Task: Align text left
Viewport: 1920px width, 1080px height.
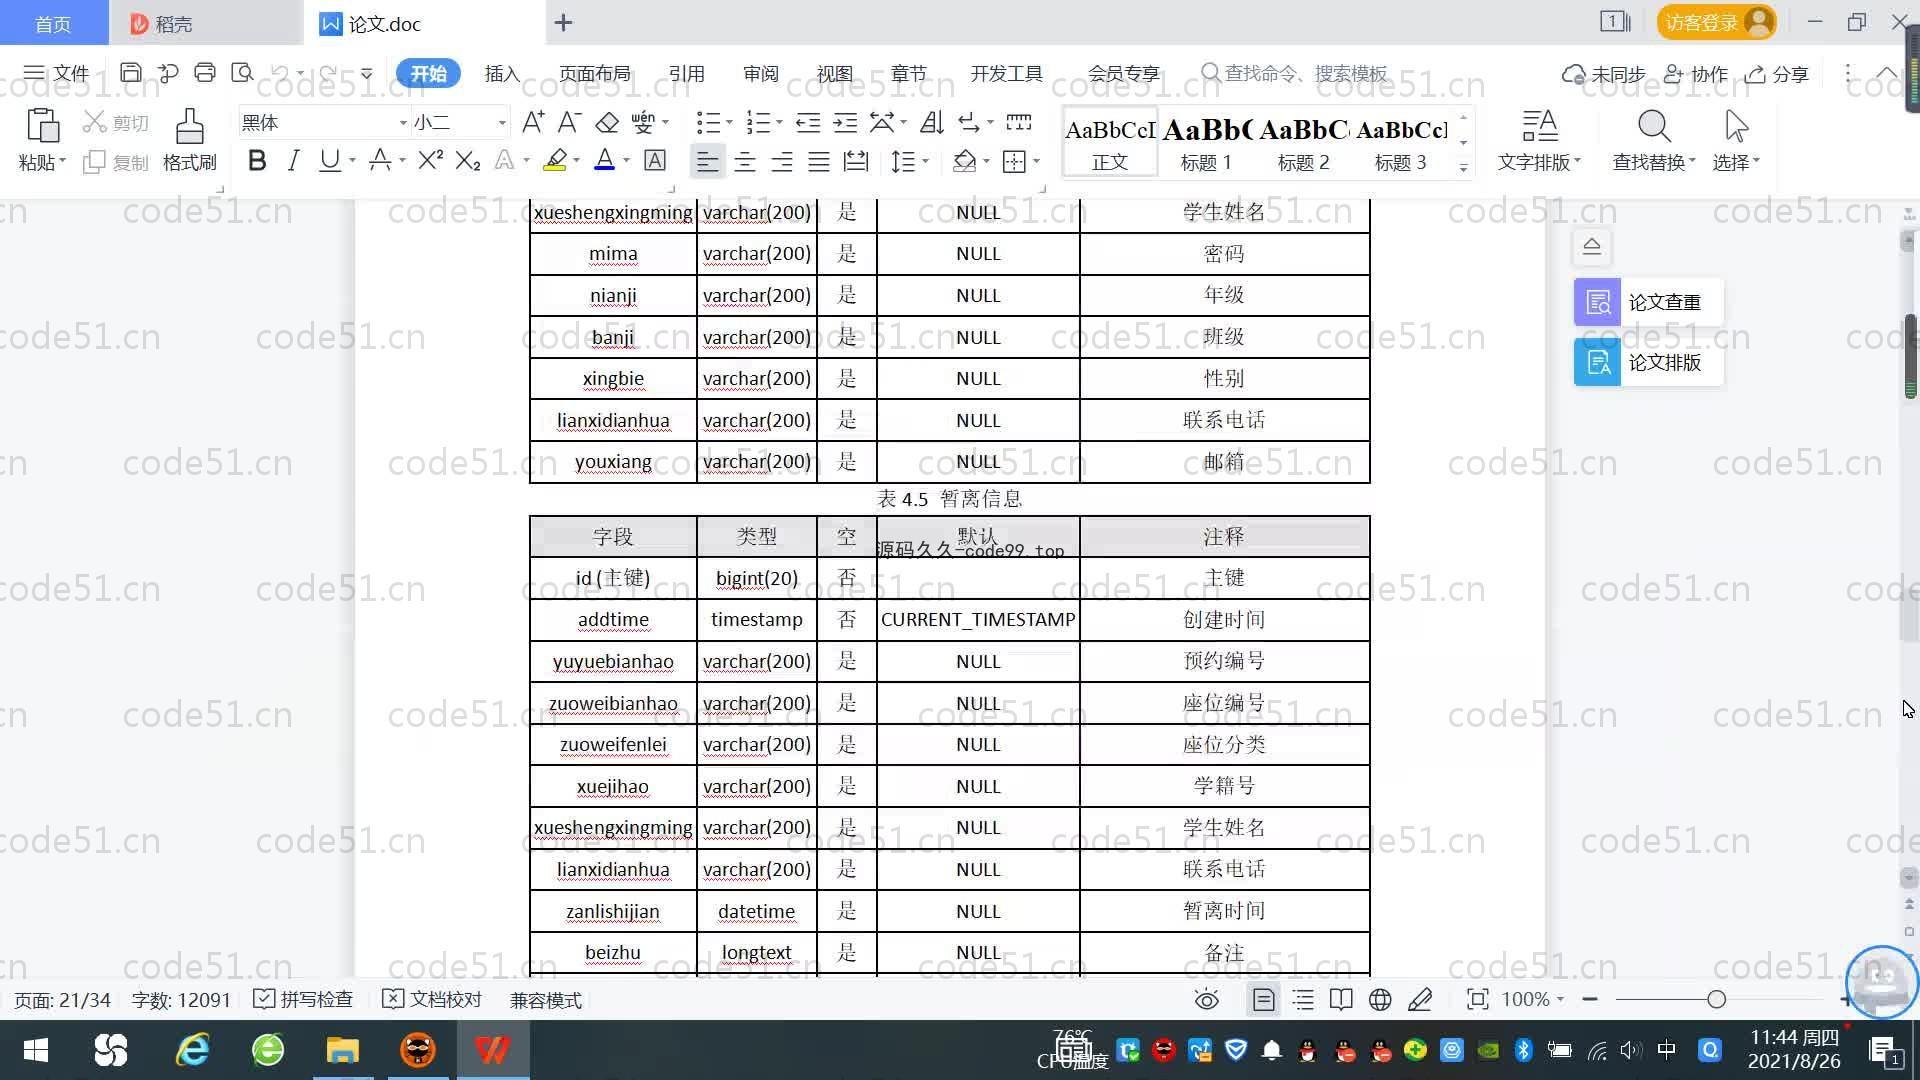Action: [x=707, y=161]
